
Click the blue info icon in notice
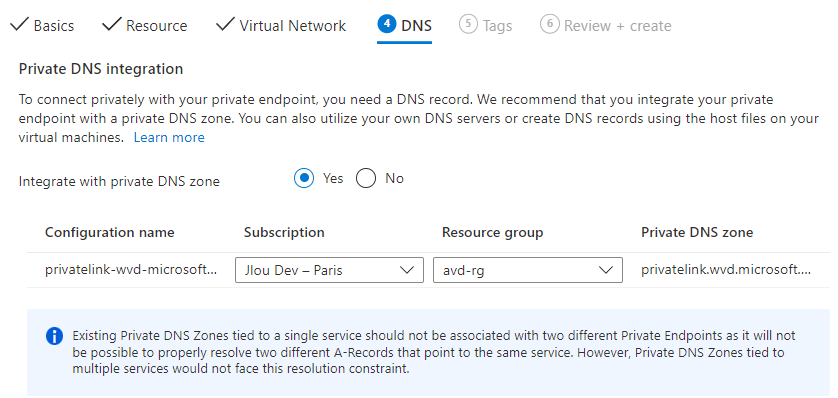pyautogui.click(x=54, y=336)
